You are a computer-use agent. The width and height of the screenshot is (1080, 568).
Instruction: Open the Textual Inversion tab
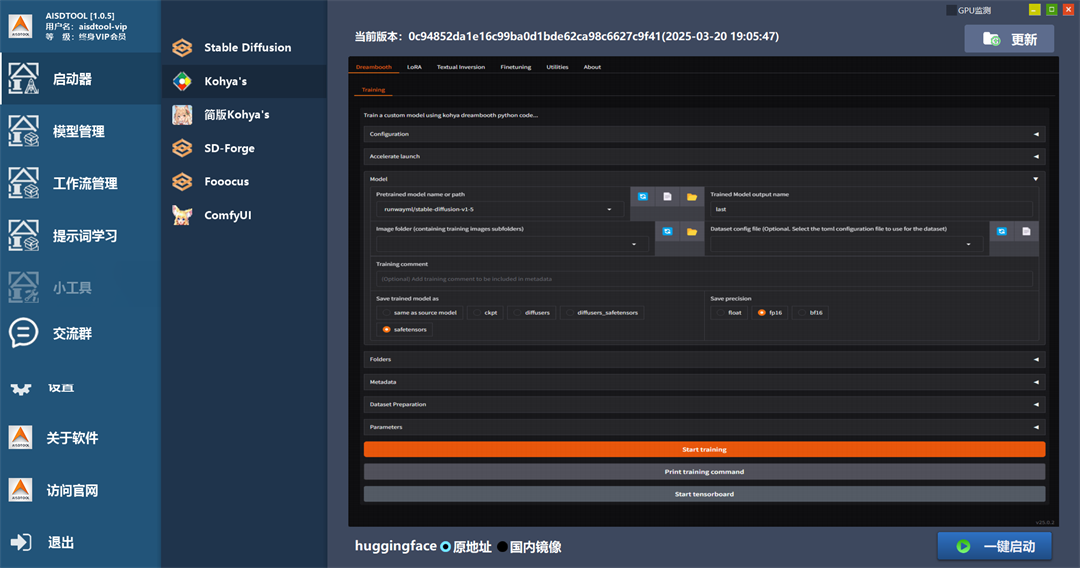460,67
